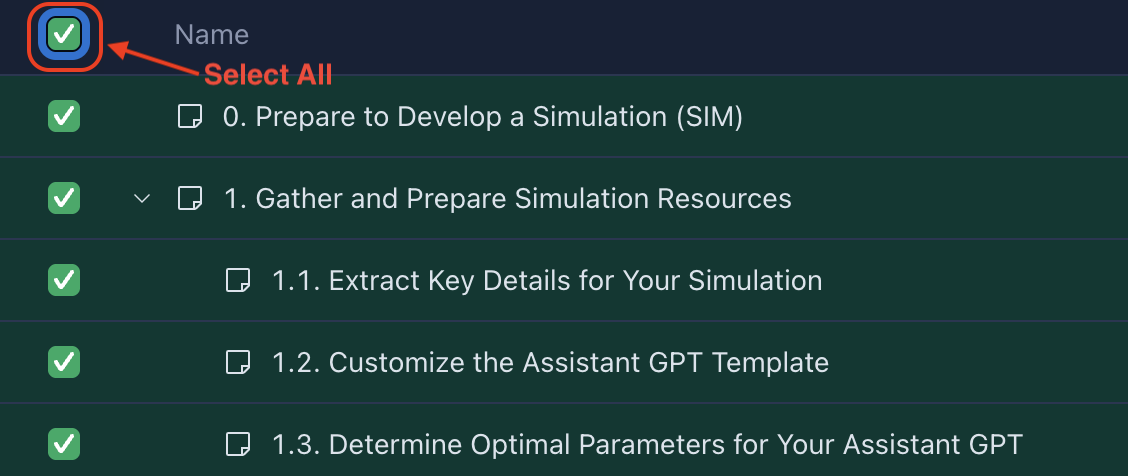
Task: Click the note icon for '0. Prepare to Develop'
Action: click(x=189, y=117)
